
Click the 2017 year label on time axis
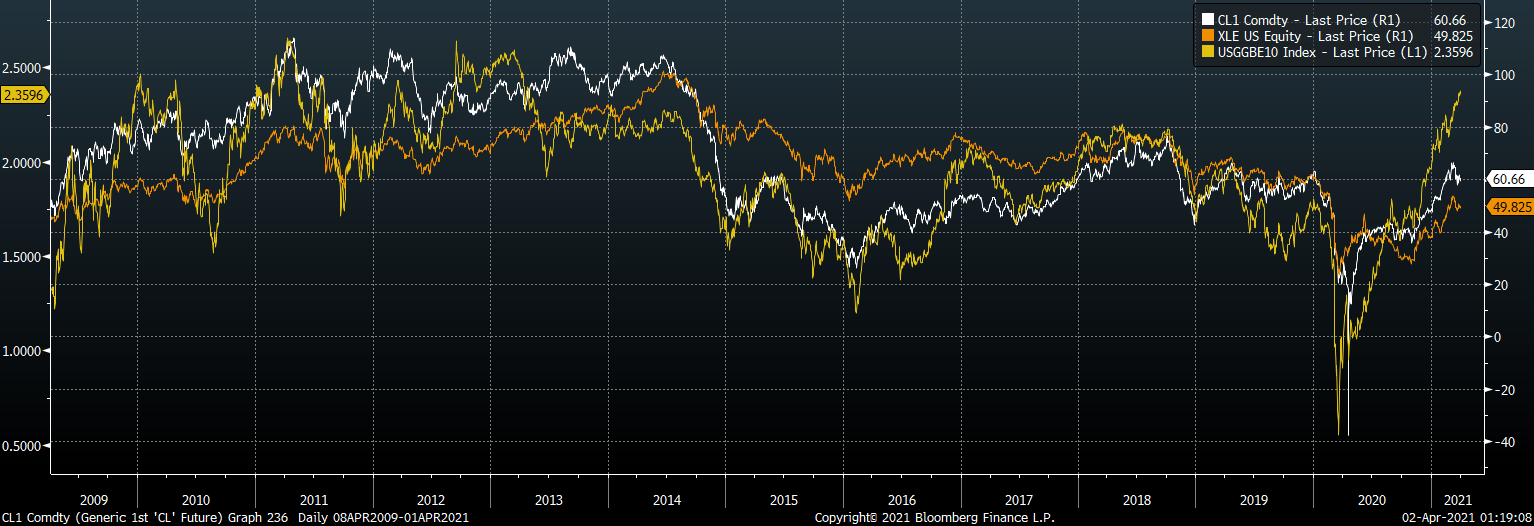[1019, 499]
